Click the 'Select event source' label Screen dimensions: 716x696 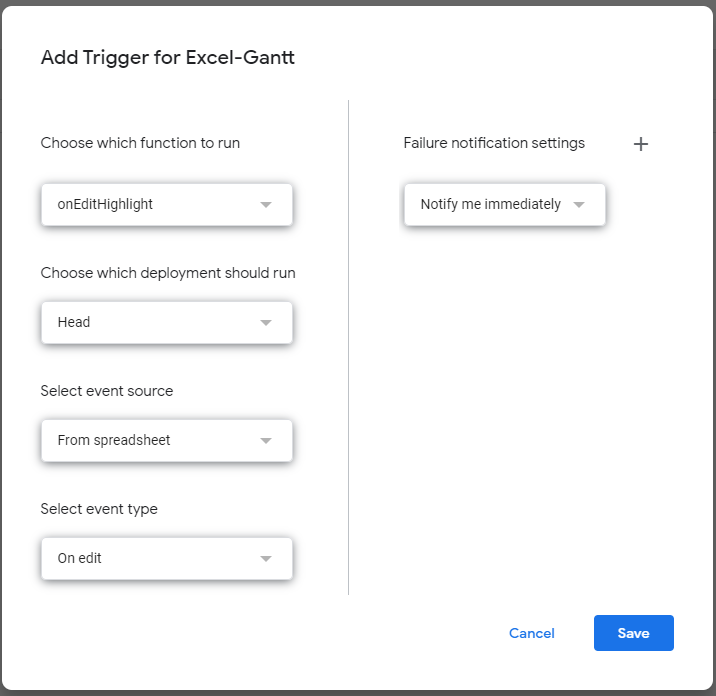pos(107,391)
